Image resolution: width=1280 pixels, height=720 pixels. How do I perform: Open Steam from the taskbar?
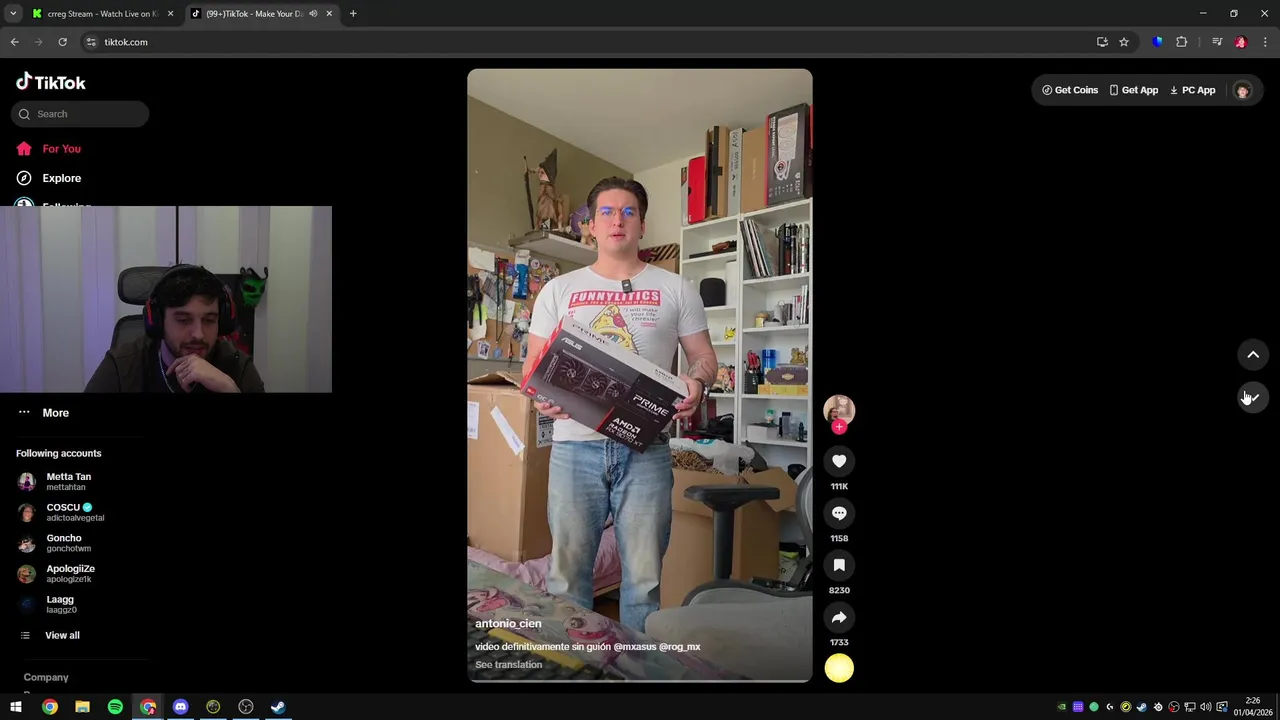tap(278, 707)
